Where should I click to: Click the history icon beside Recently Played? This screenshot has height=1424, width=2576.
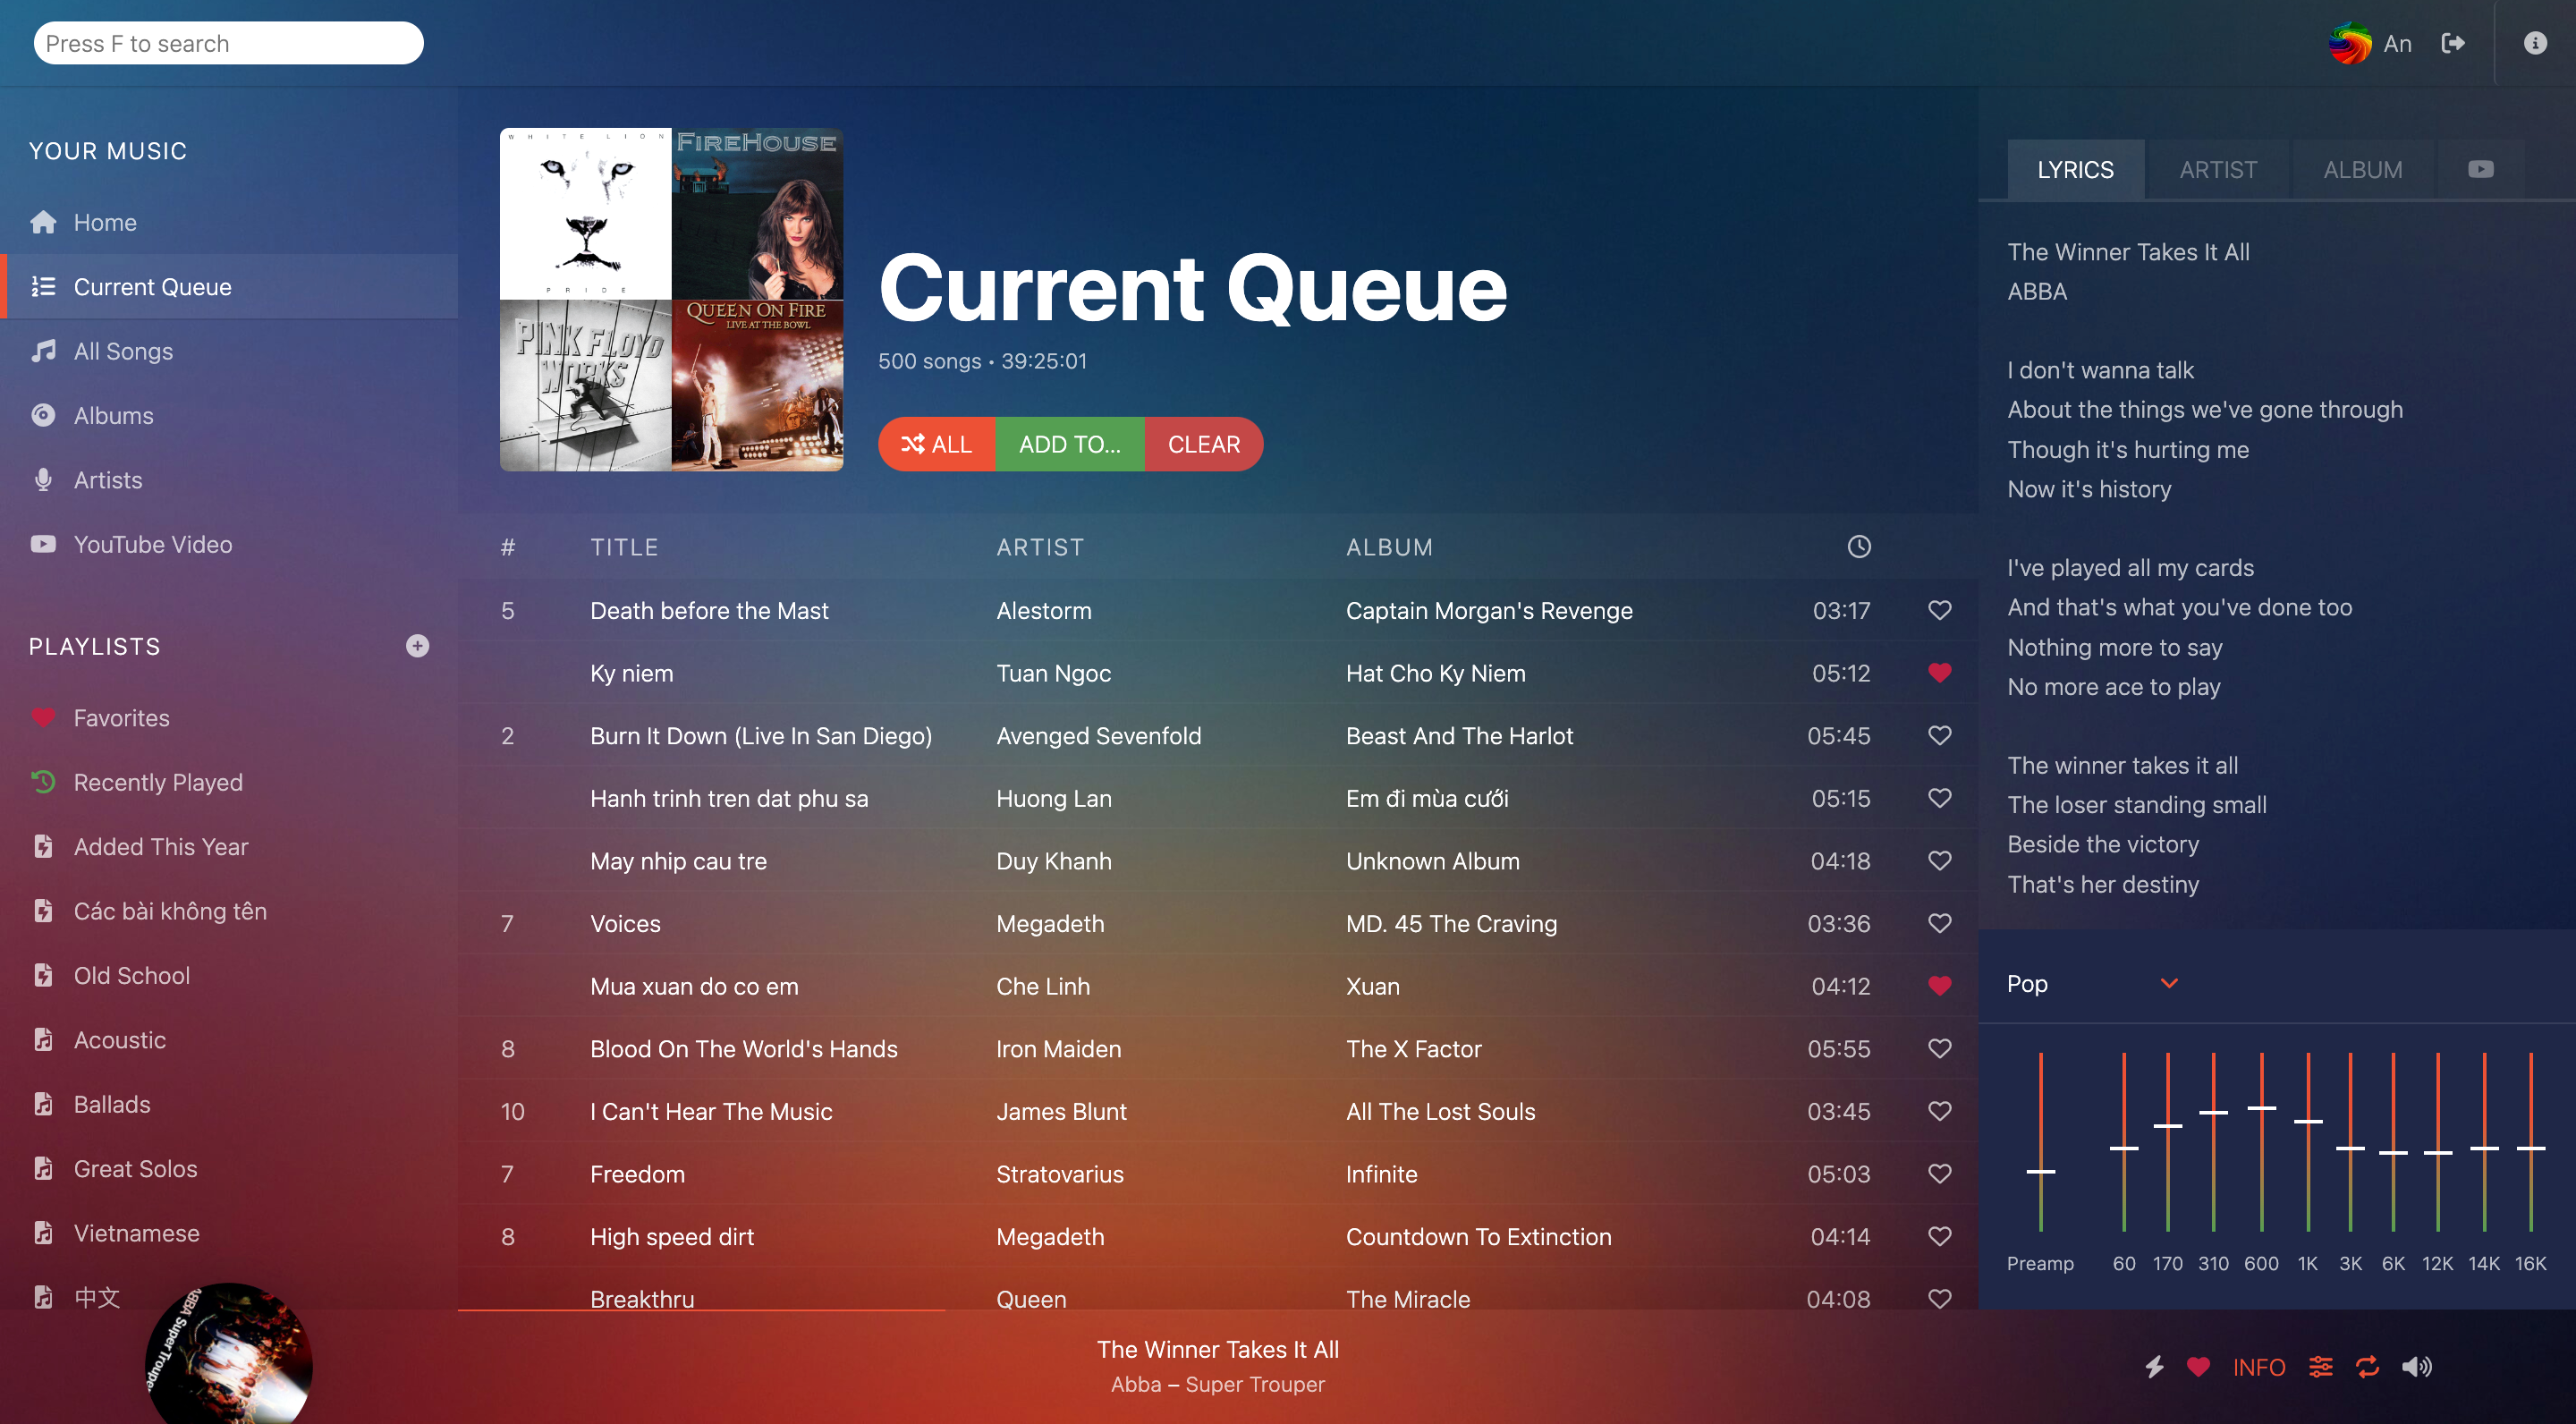pyautogui.click(x=43, y=782)
